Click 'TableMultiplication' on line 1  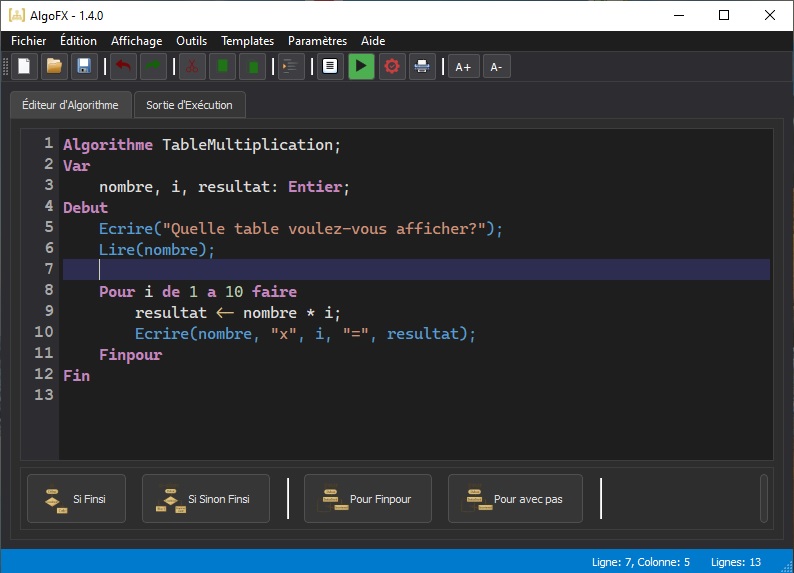click(248, 145)
